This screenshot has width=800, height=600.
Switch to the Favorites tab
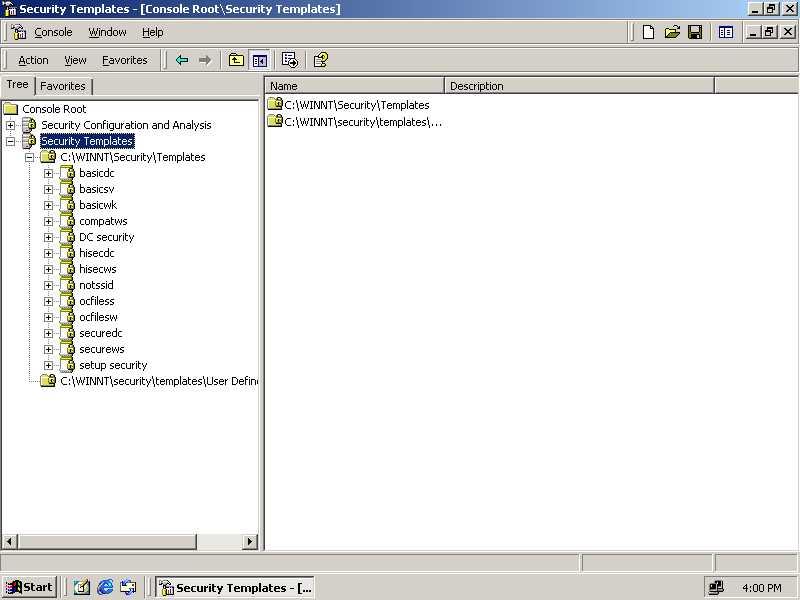pos(63,86)
